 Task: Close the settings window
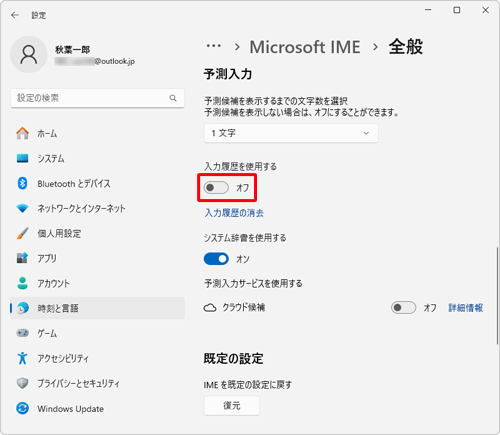485,10
